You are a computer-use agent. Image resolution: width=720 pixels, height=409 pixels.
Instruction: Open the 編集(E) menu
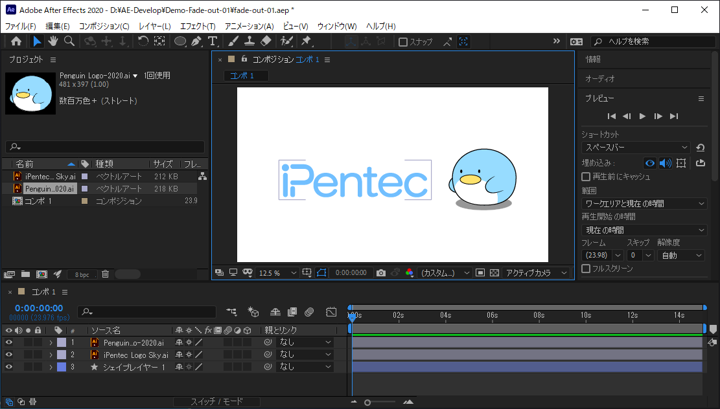click(x=57, y=26)
